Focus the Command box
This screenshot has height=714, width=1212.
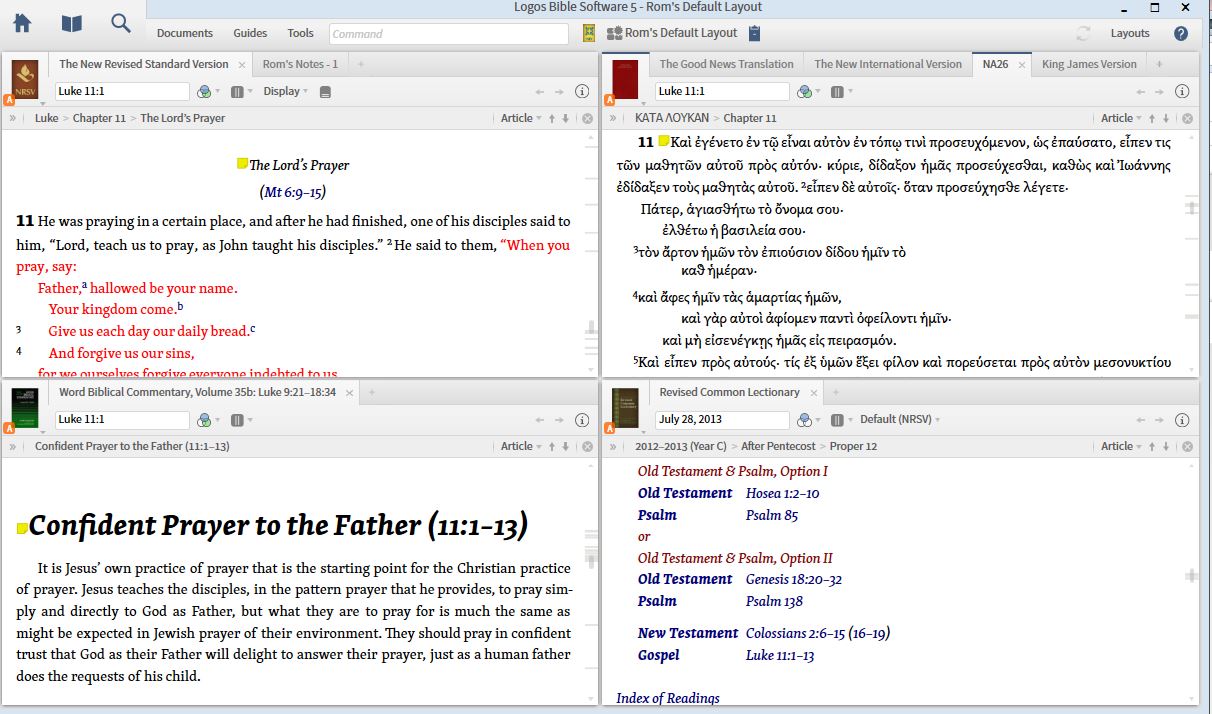(x=449, y=34)
